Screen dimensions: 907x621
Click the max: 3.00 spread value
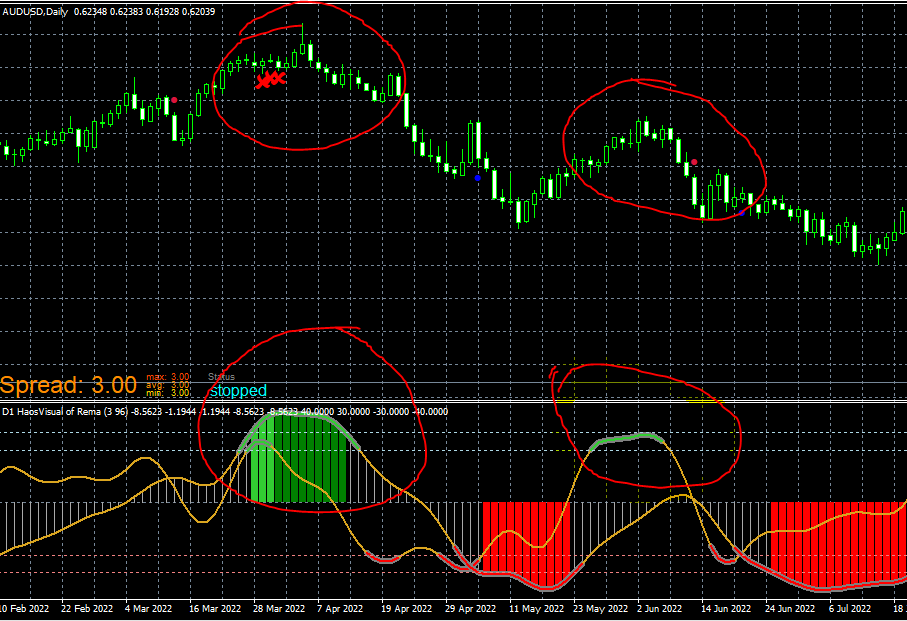168,377
